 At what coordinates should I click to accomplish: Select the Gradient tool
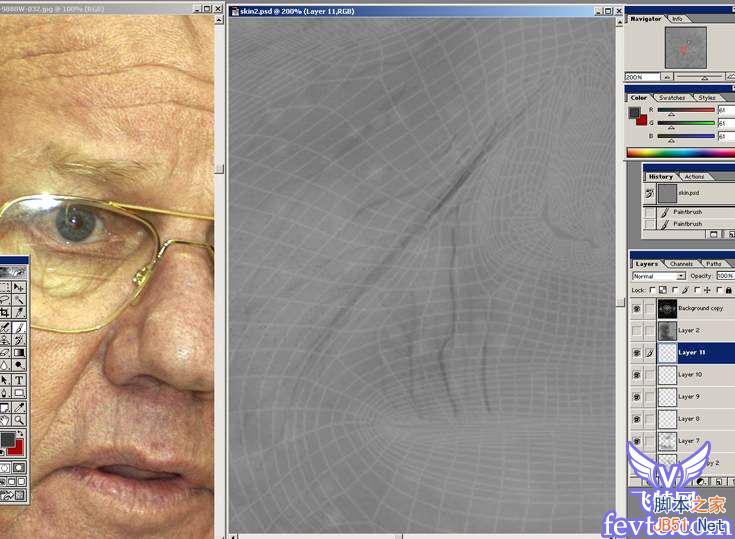pyautogui.click(x=18, y=352)
